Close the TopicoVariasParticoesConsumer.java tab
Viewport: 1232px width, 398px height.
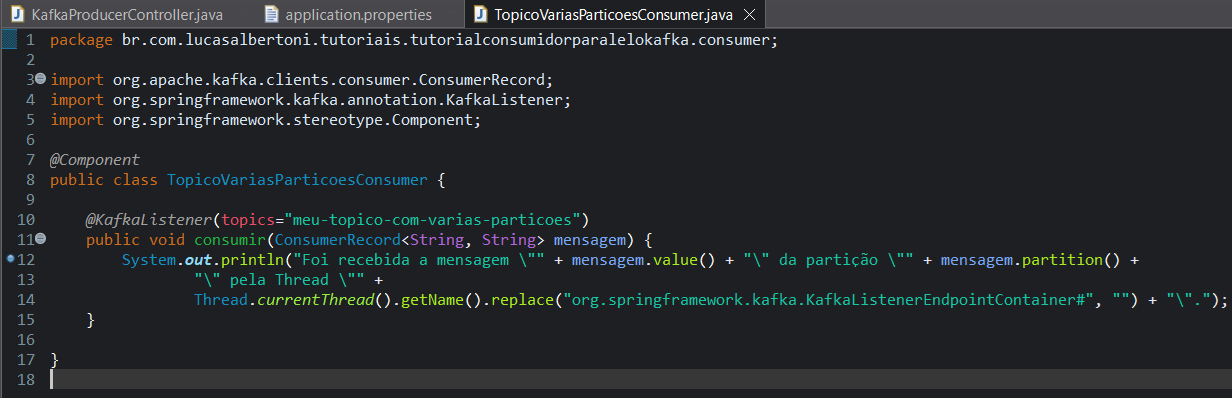click(748, 15)
